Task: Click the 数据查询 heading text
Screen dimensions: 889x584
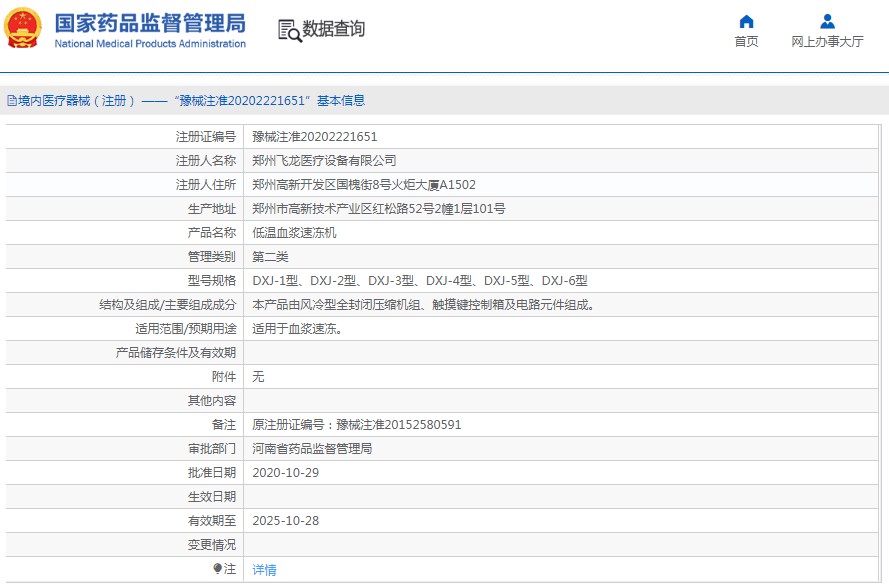Action: (x=333, y=28)
